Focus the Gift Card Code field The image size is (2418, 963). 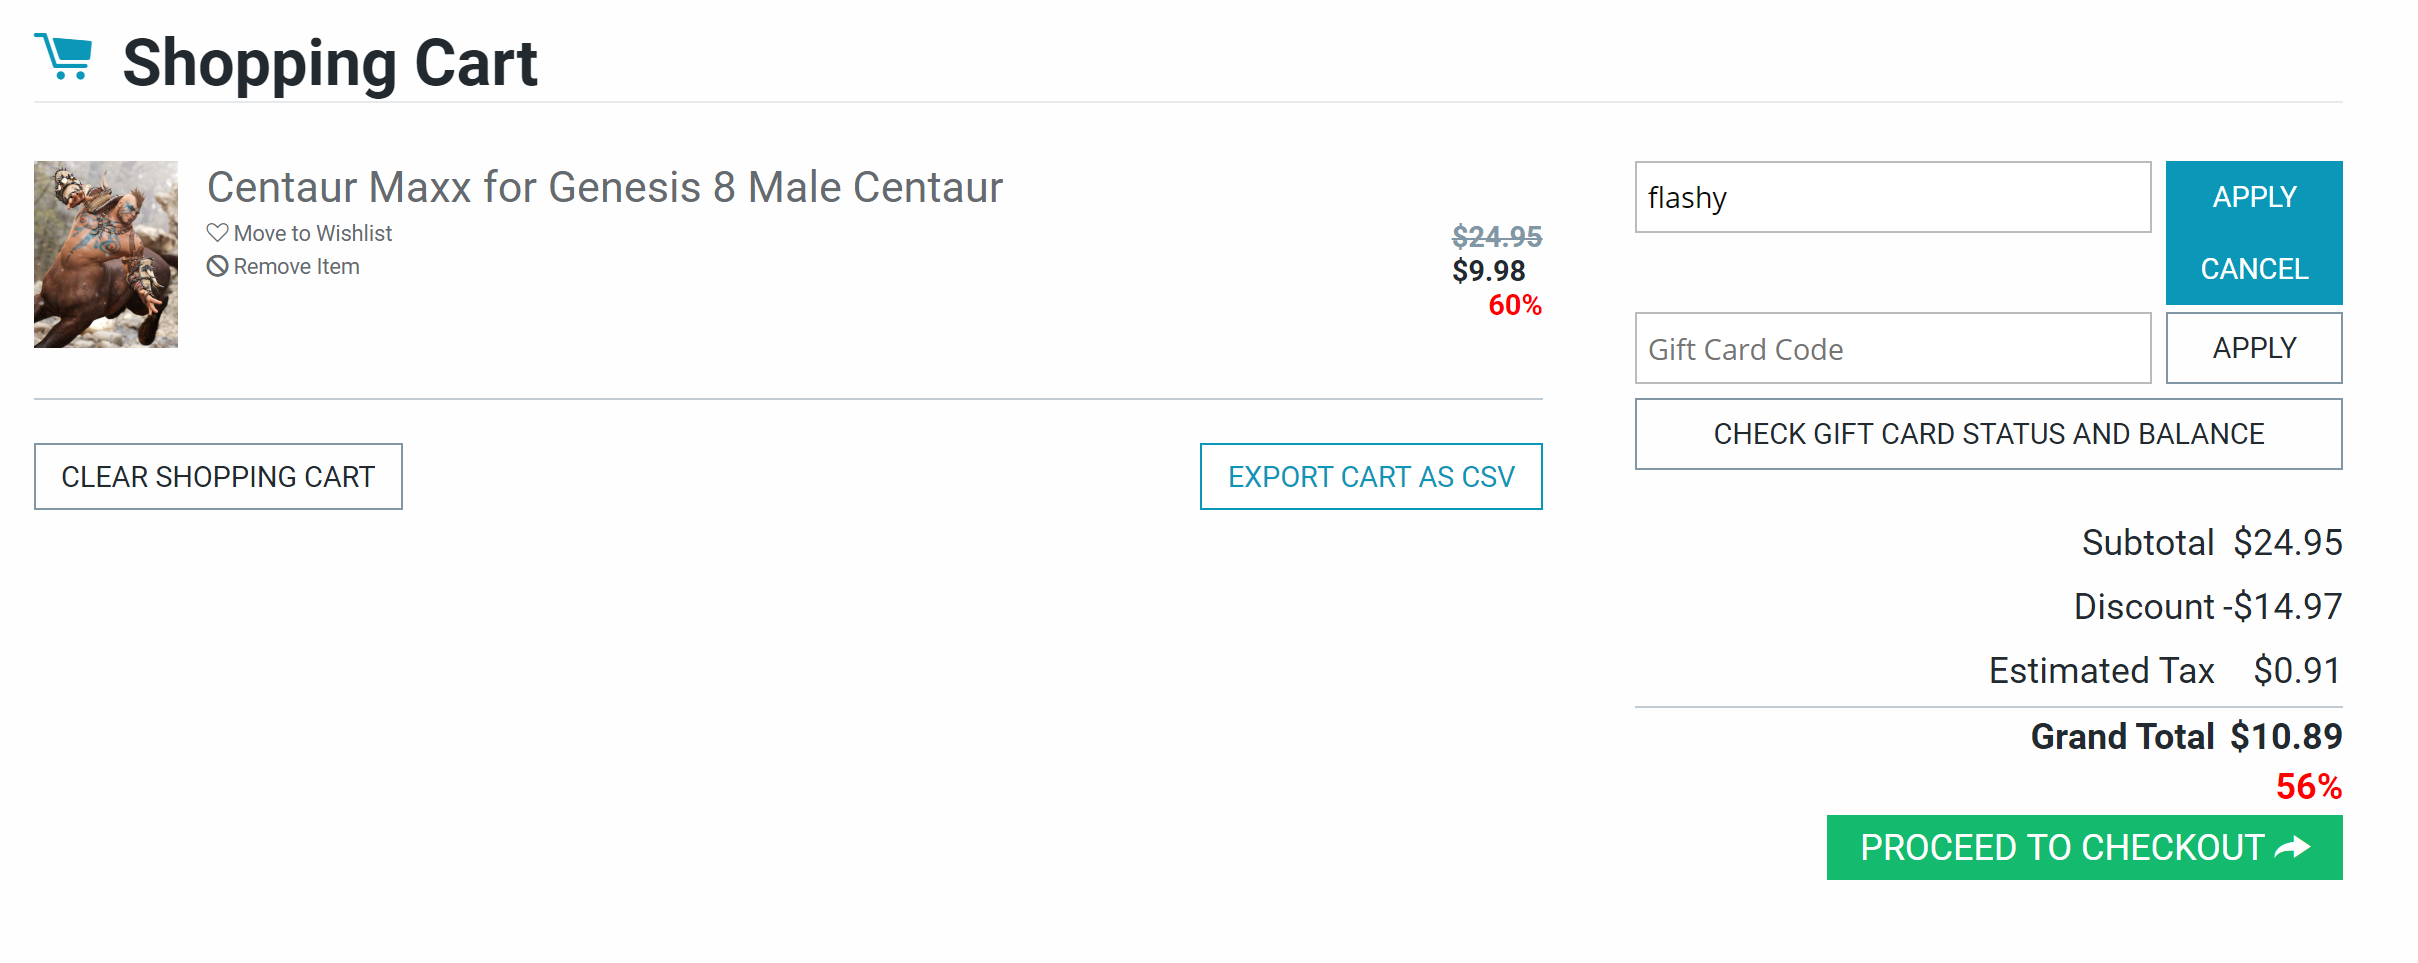1893,348
